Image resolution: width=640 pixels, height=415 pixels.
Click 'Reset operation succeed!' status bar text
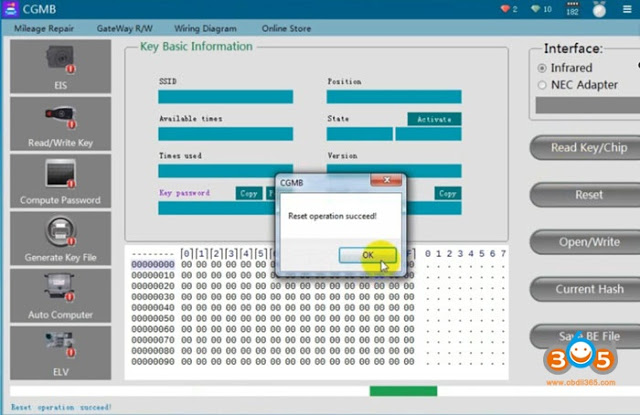[x=61, y=407]
